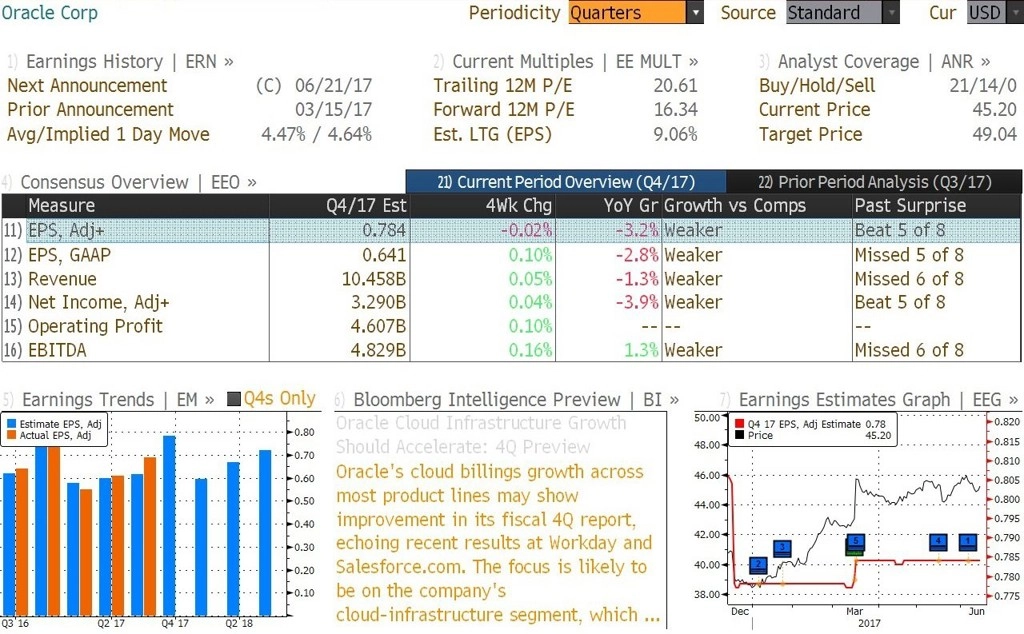
Task: Select the 14) Net Income, Adj+ row
Action: pos(511,302)
